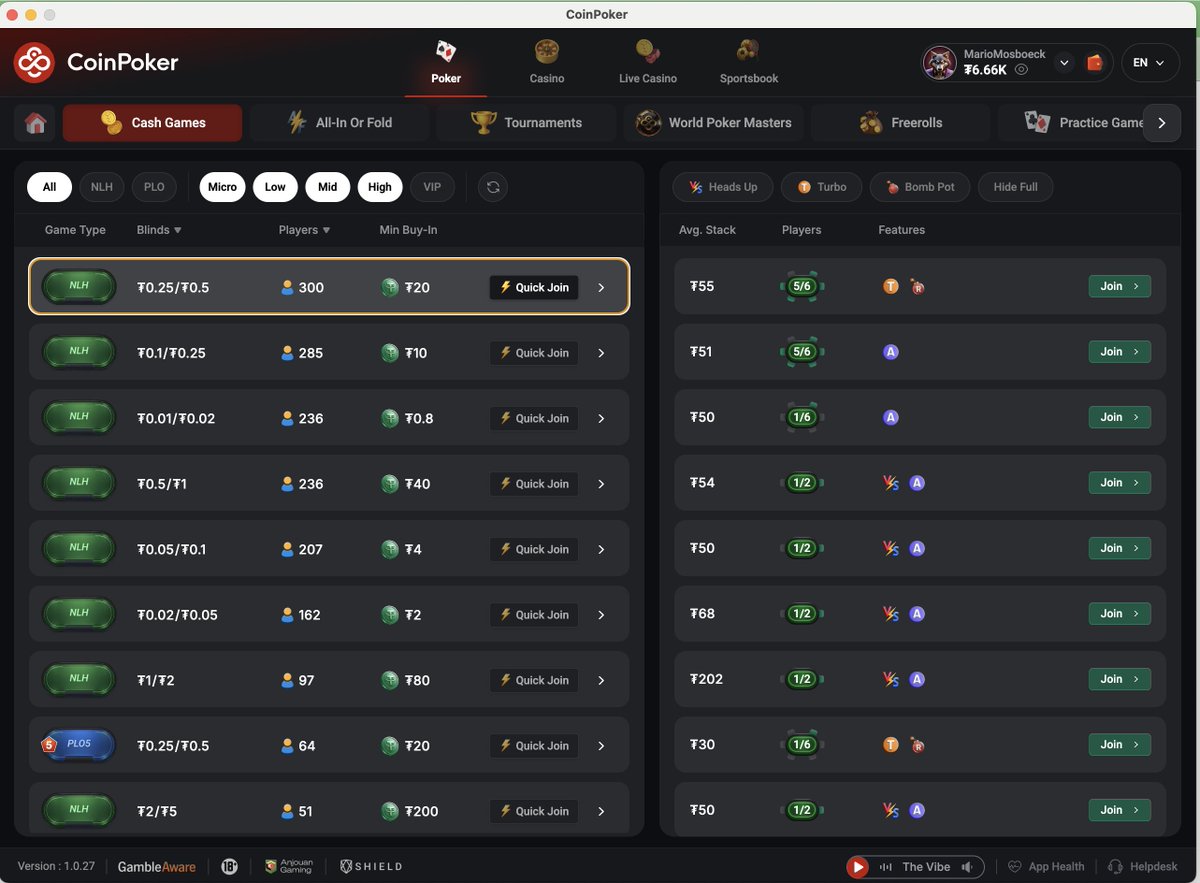1200x883 pixels.
Task: Toggle the Low stakes filter
Action: click(x=275, y=187)
